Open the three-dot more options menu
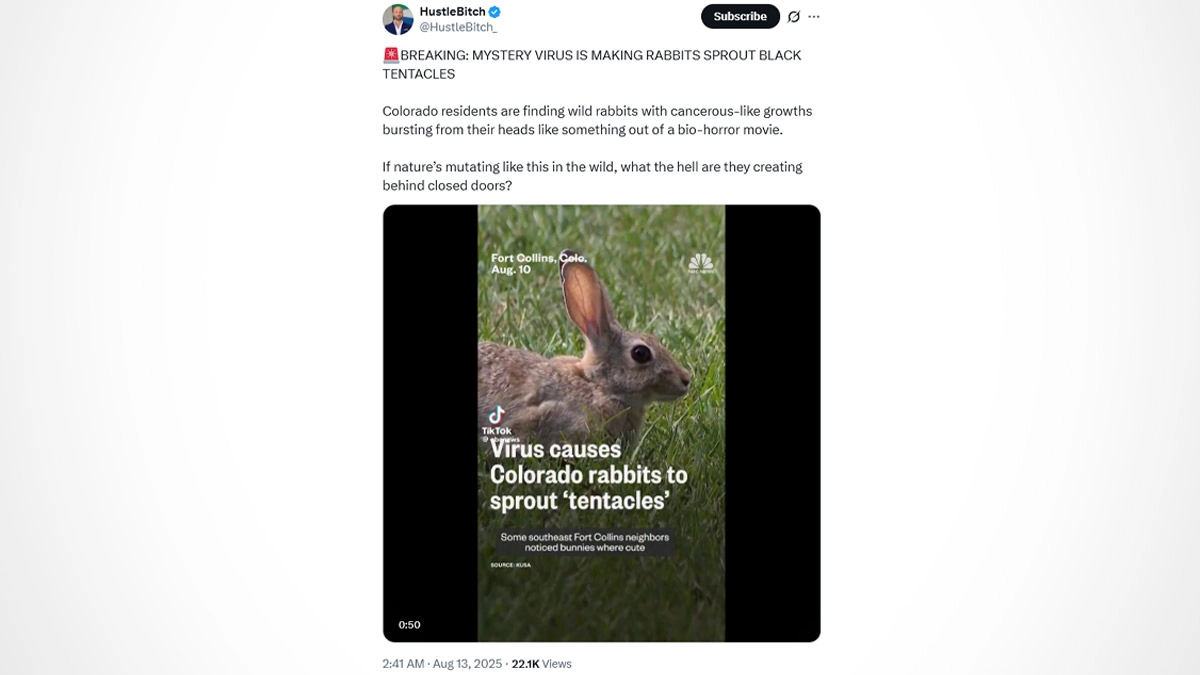1200x675 pixels. click(814, 17)
